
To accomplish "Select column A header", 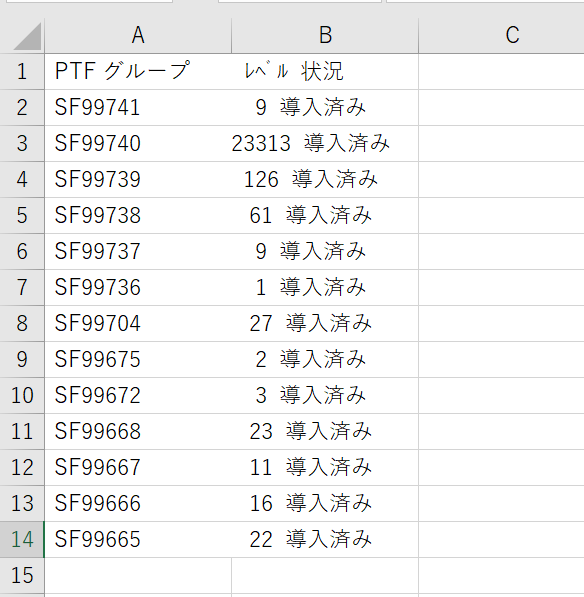I will click(138, 36).
